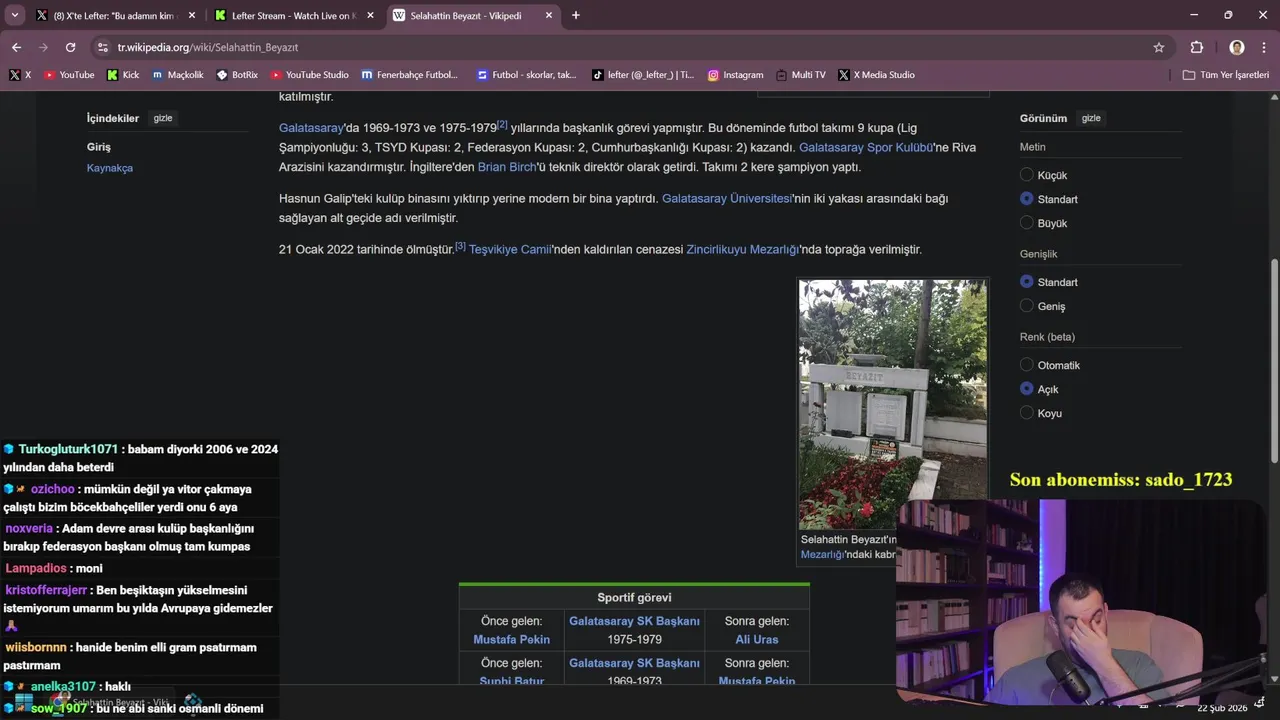Open the browser extensions menu
Screen dimensions: 1280x720
pos(1197,47)
